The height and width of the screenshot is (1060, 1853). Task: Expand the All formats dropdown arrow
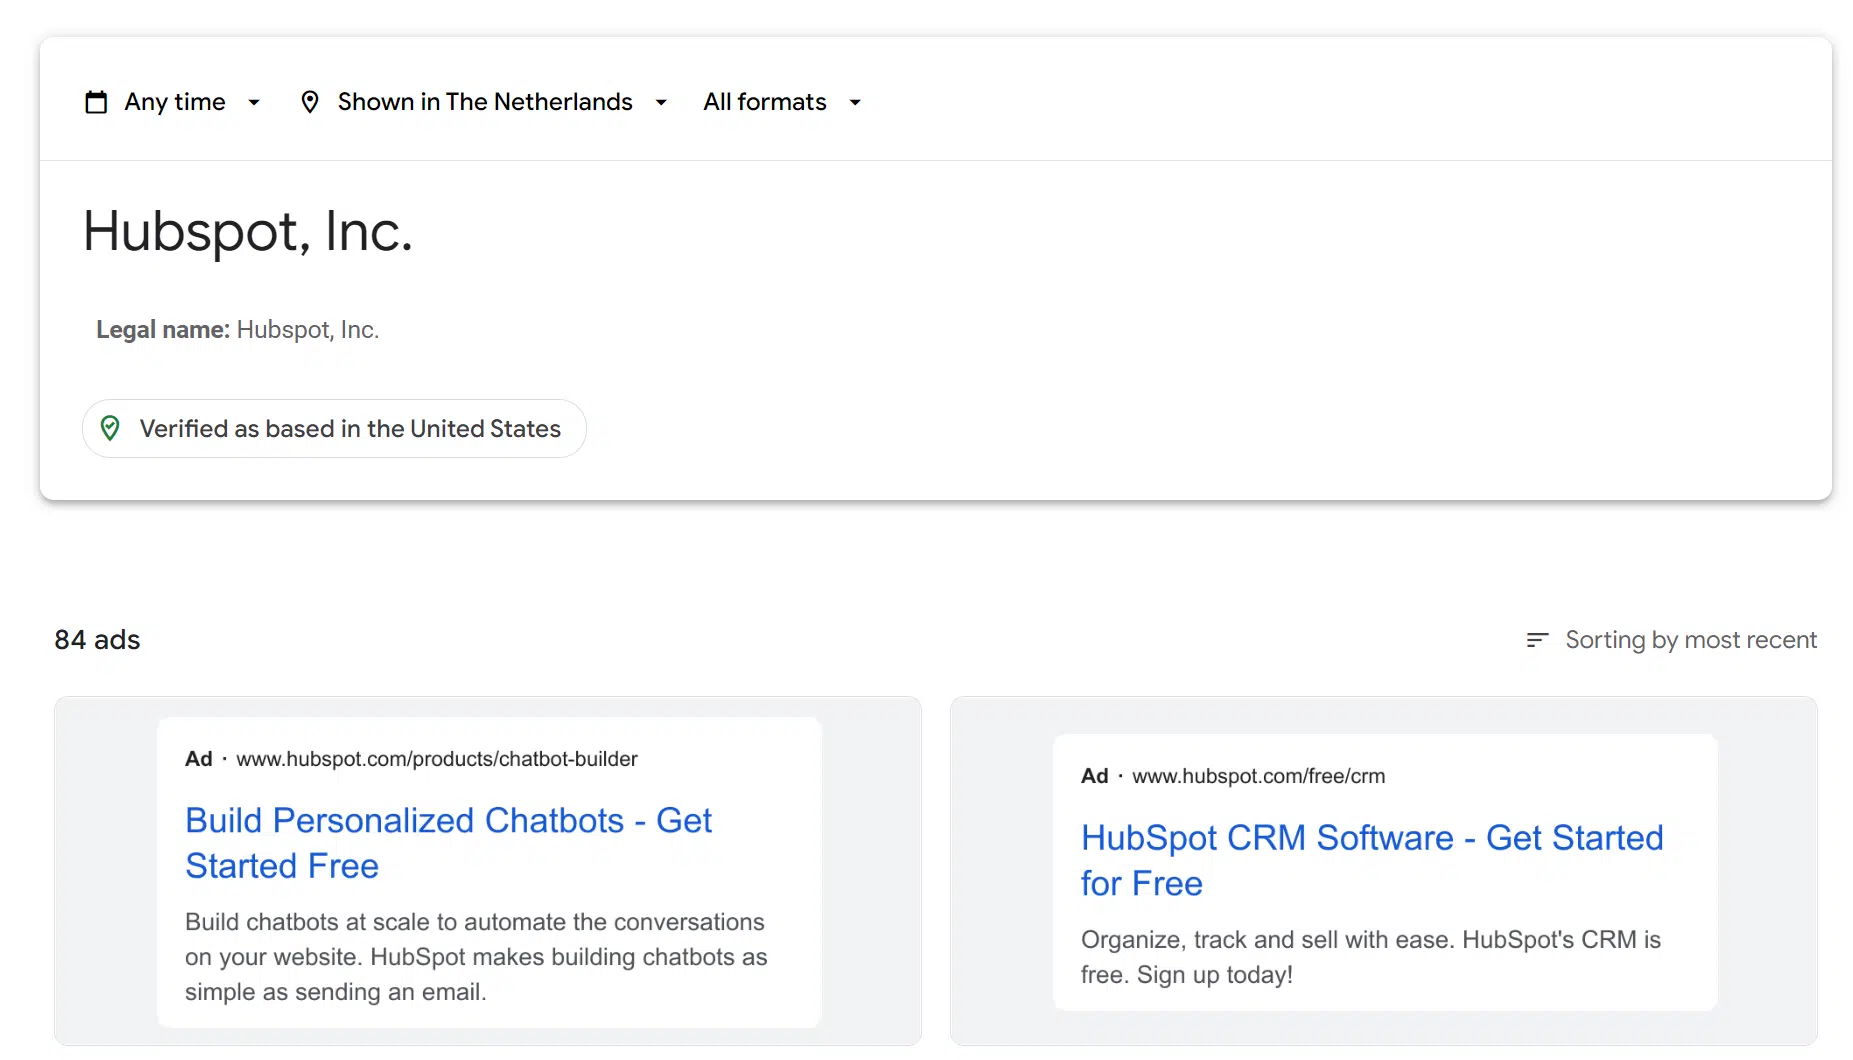coord(855,102)
